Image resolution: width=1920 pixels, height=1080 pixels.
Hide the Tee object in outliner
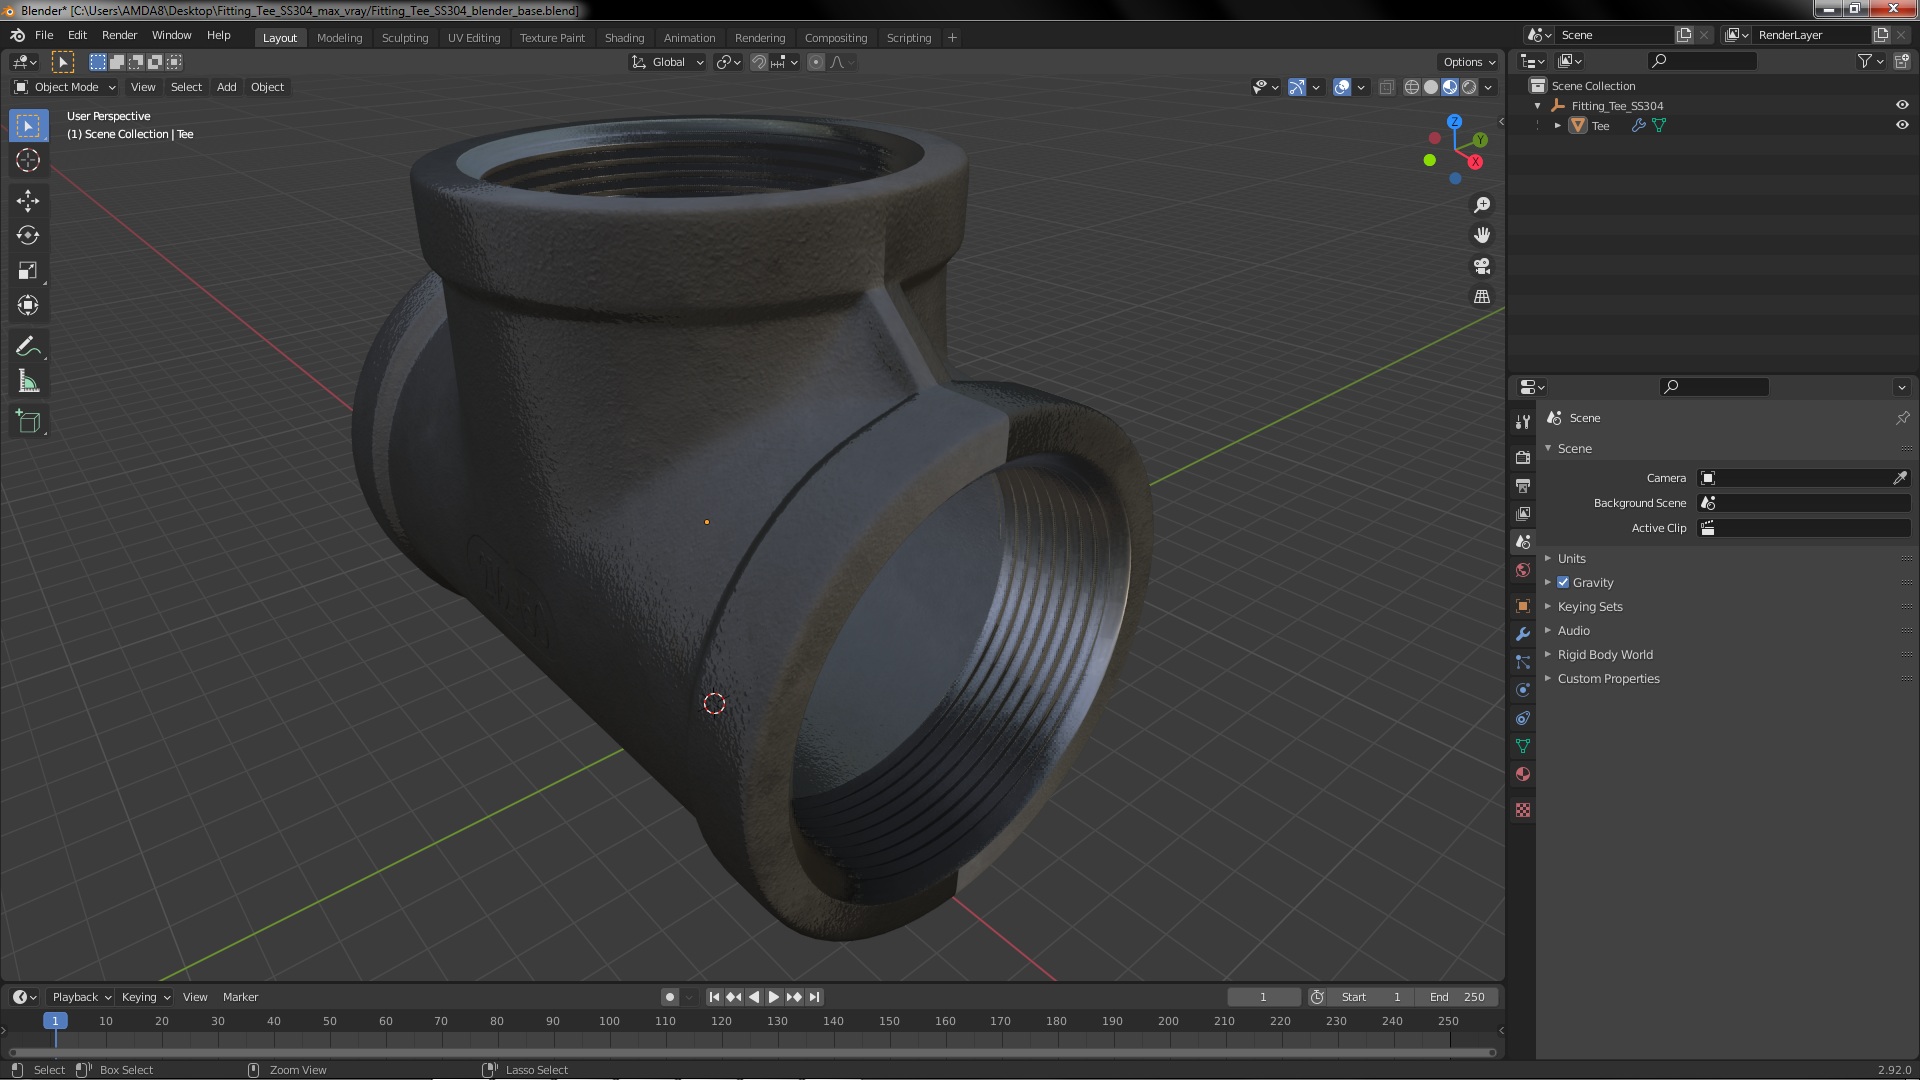point(1902,126)
